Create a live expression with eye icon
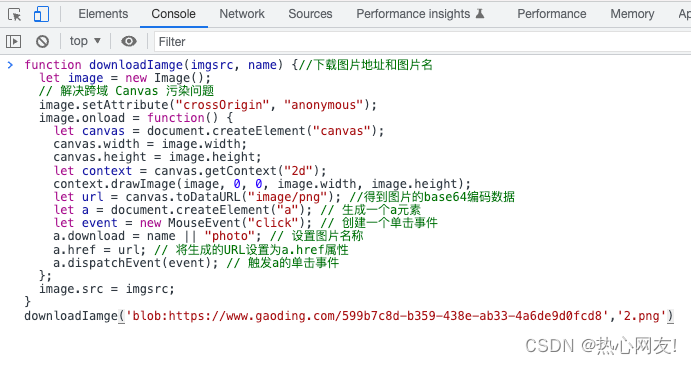Viewport: 691px width, 365px height. (129, 41)
